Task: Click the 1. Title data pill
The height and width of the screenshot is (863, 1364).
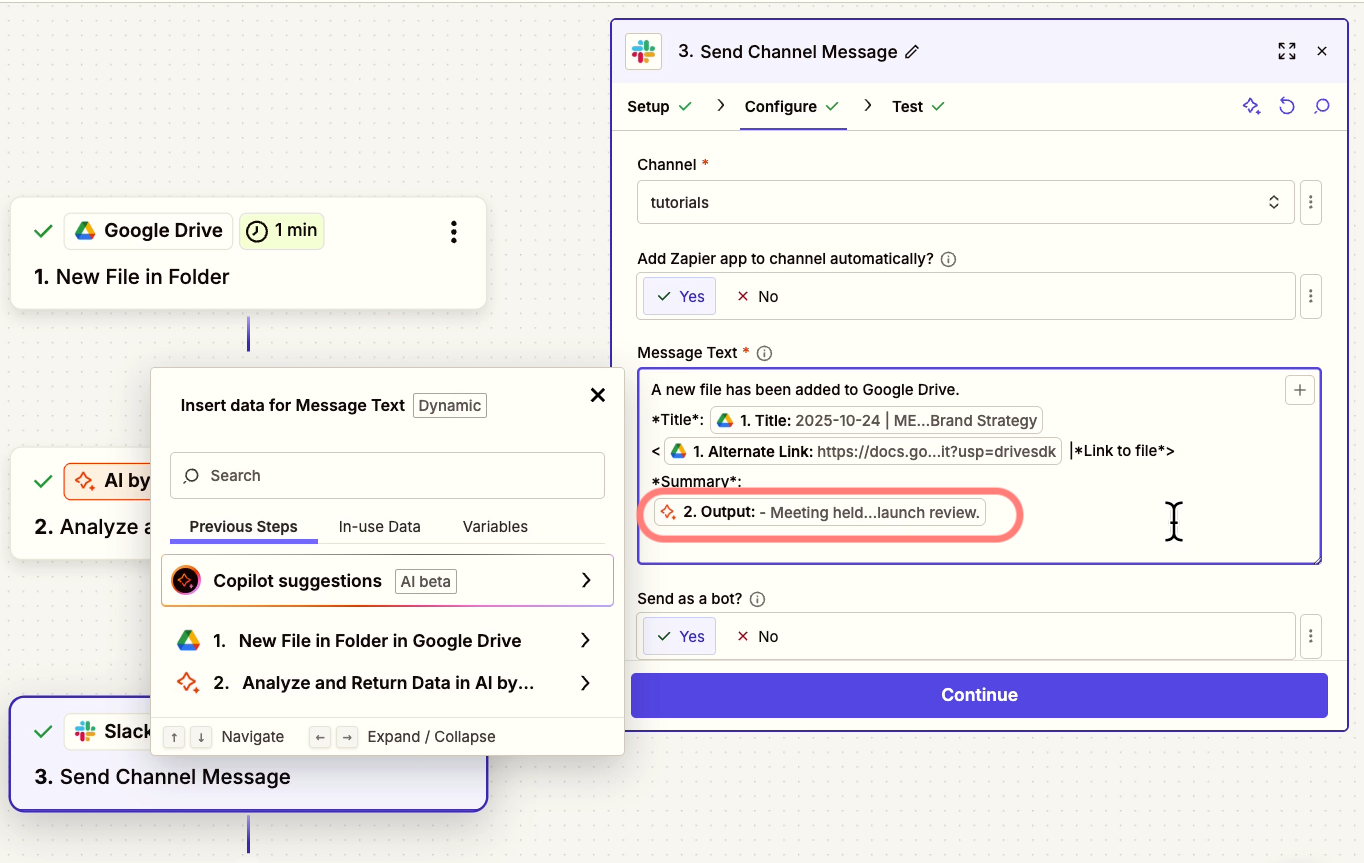Action: (x=877, y=420)
